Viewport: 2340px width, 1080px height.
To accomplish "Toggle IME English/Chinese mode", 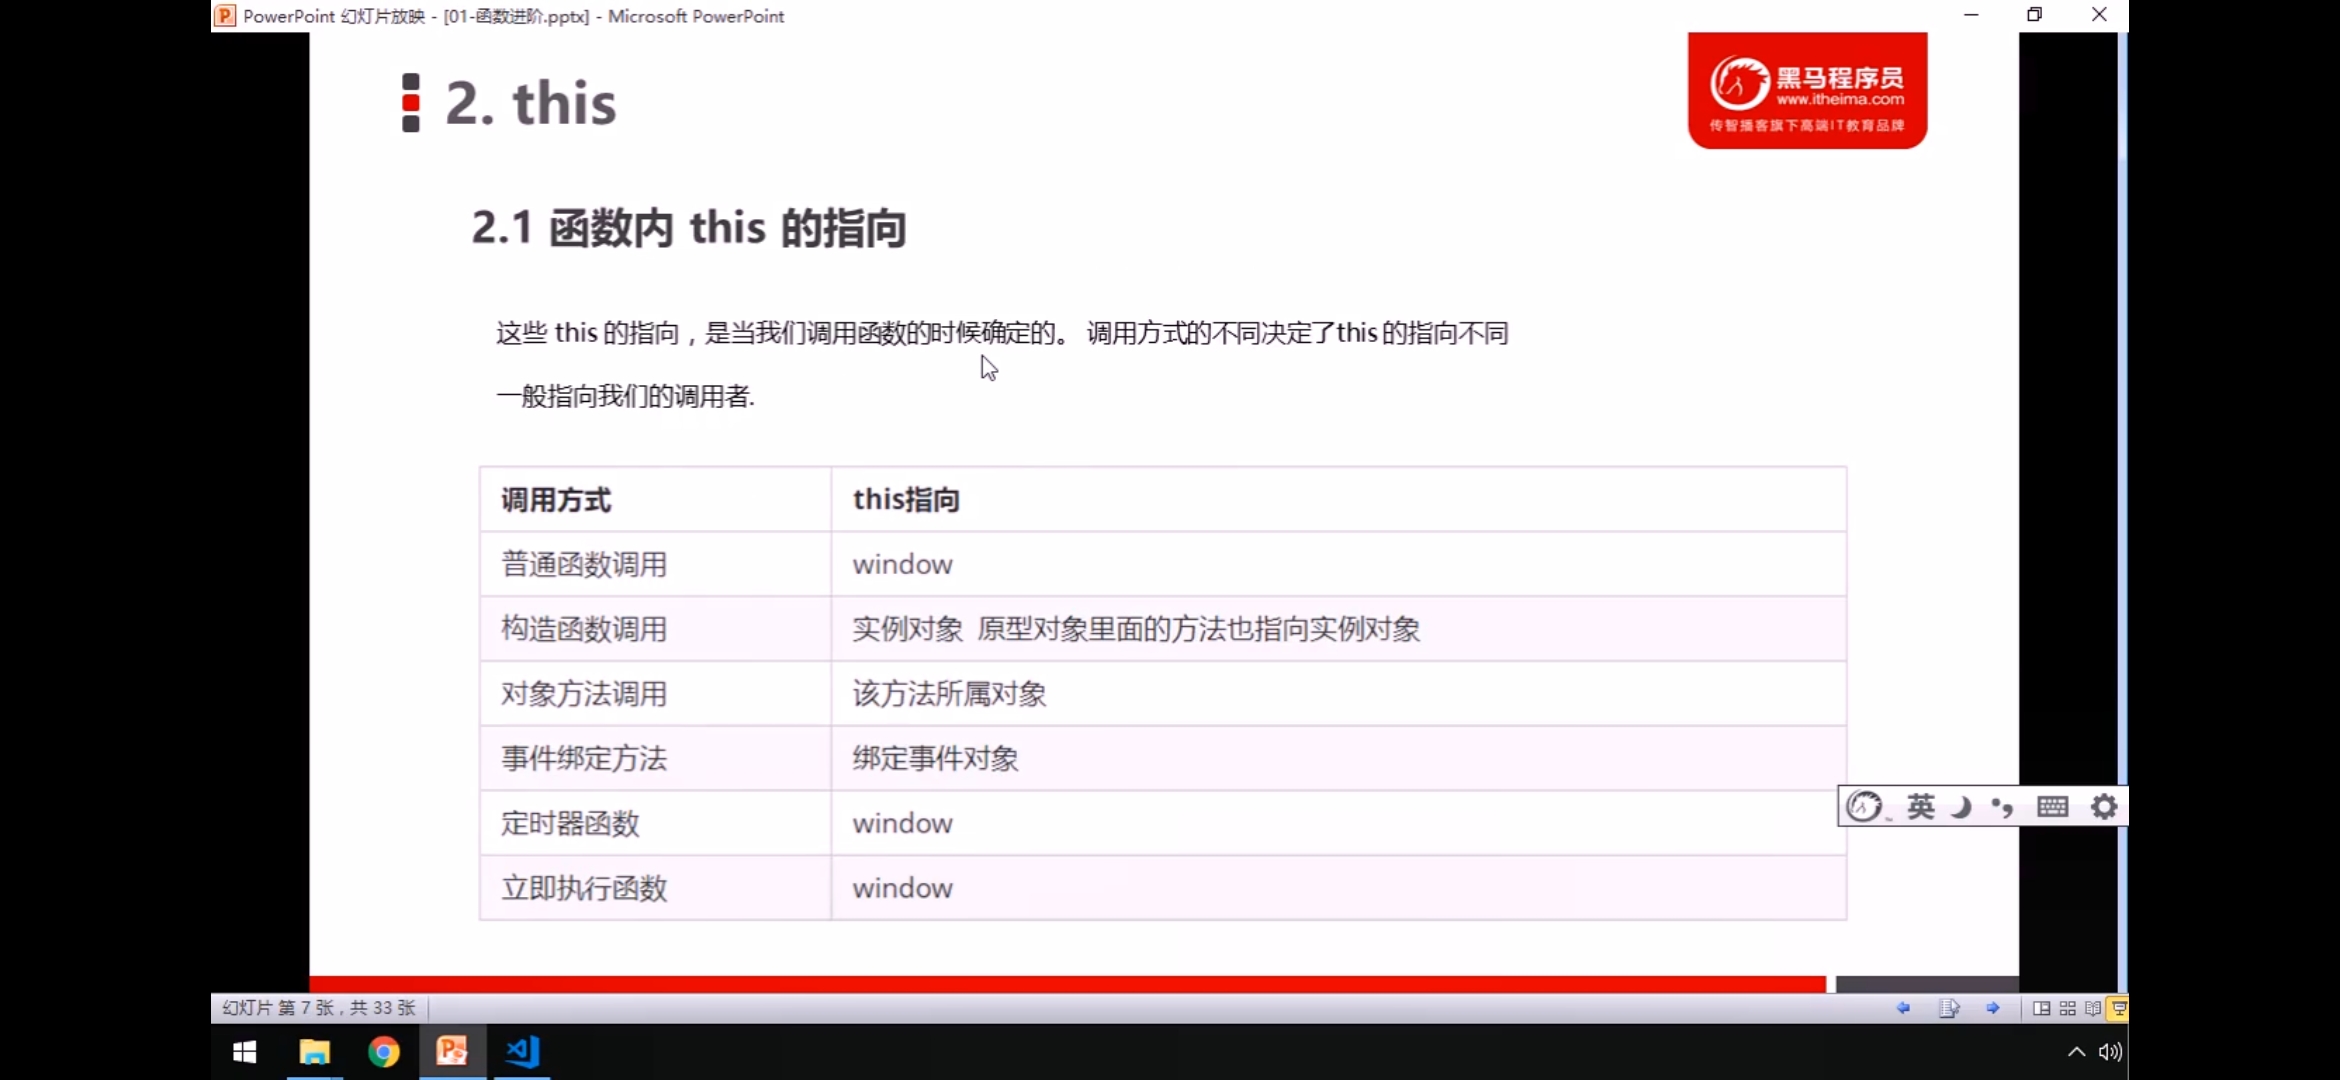I will 1920,806.
